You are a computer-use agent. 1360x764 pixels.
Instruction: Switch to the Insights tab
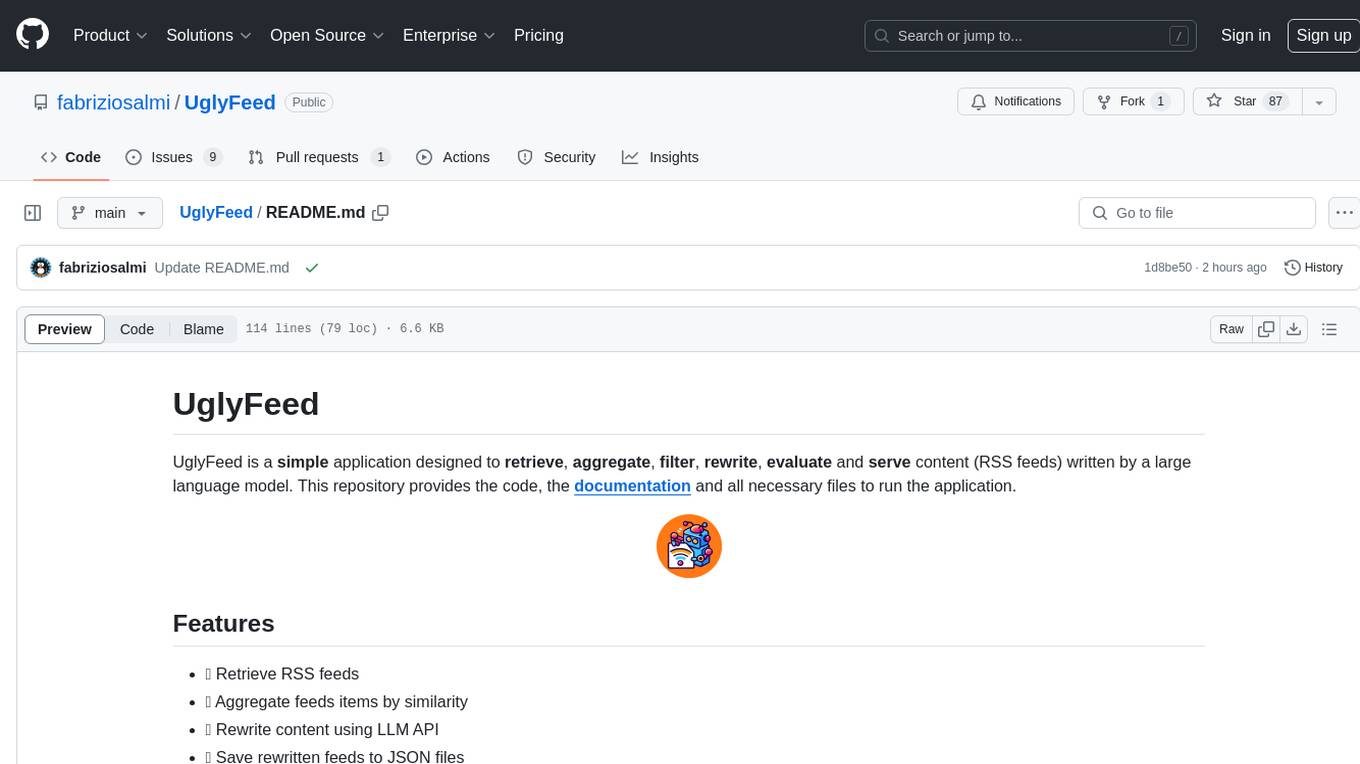tap(660, 157)
